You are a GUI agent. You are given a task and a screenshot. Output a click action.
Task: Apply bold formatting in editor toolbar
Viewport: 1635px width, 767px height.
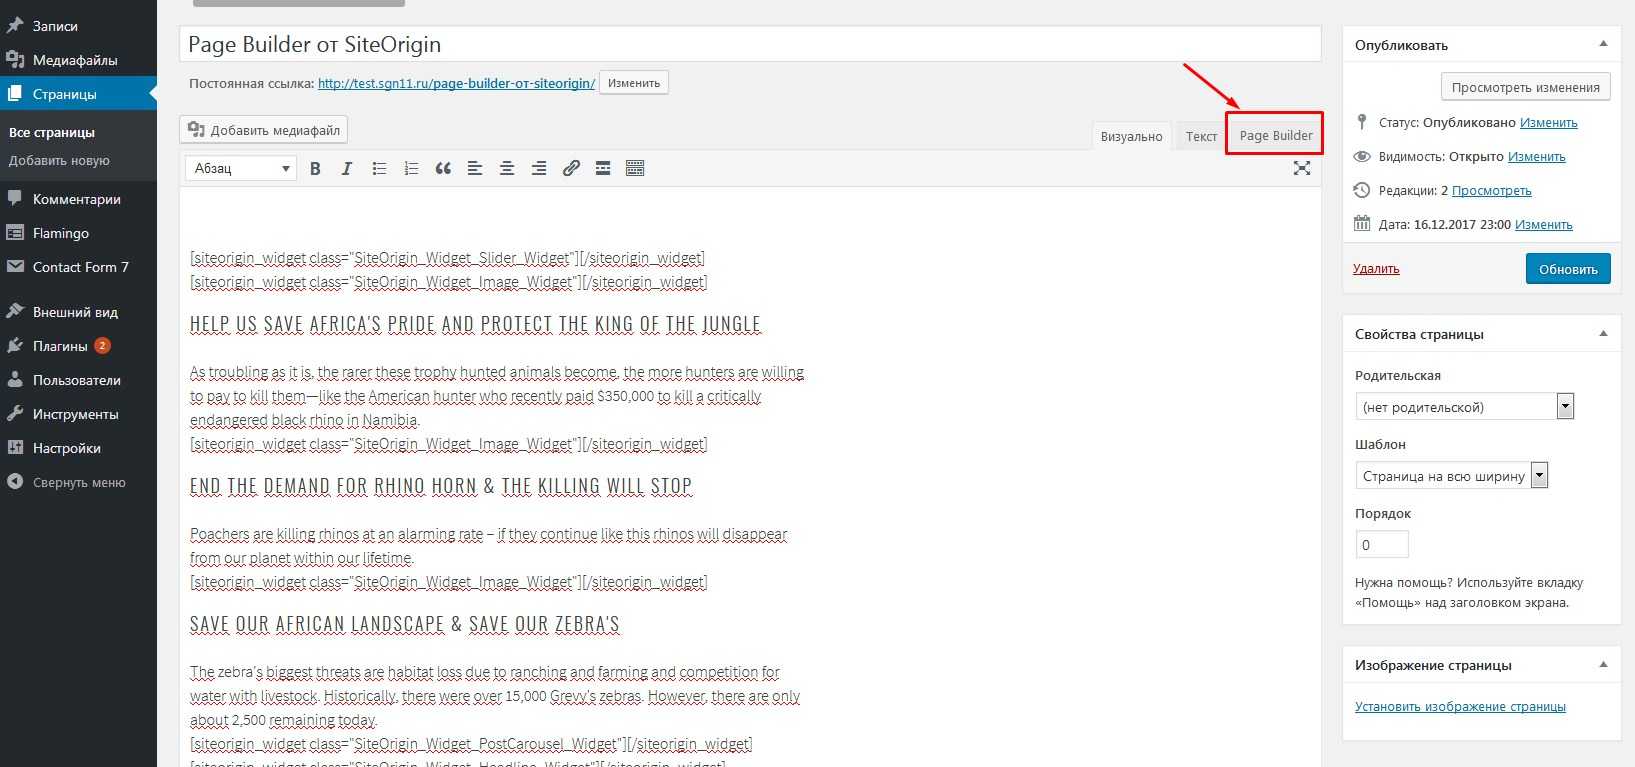click(x=315, y=169)
